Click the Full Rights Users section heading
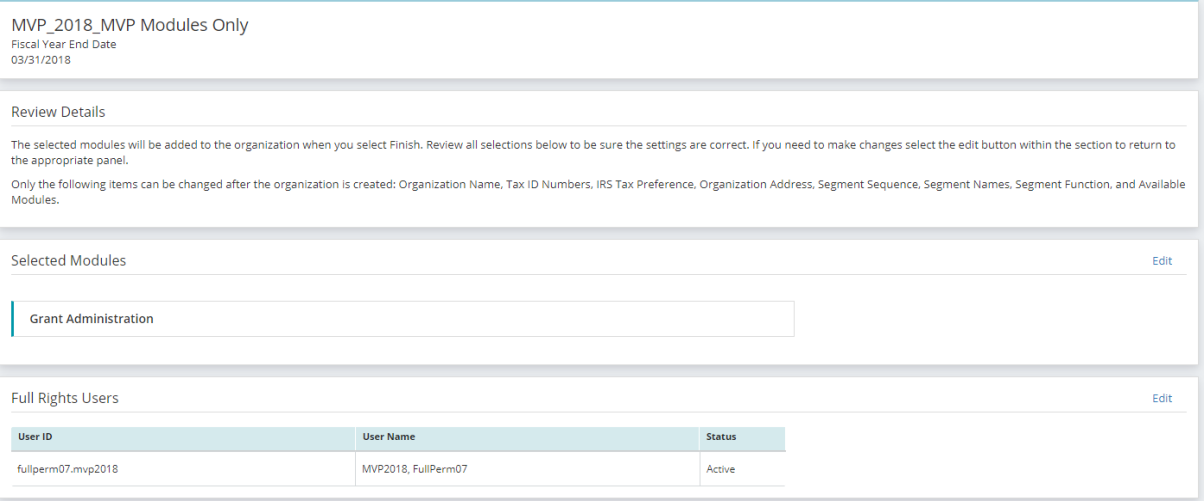1204x501 pixels. pyautogui.click(x=65, y=398)
